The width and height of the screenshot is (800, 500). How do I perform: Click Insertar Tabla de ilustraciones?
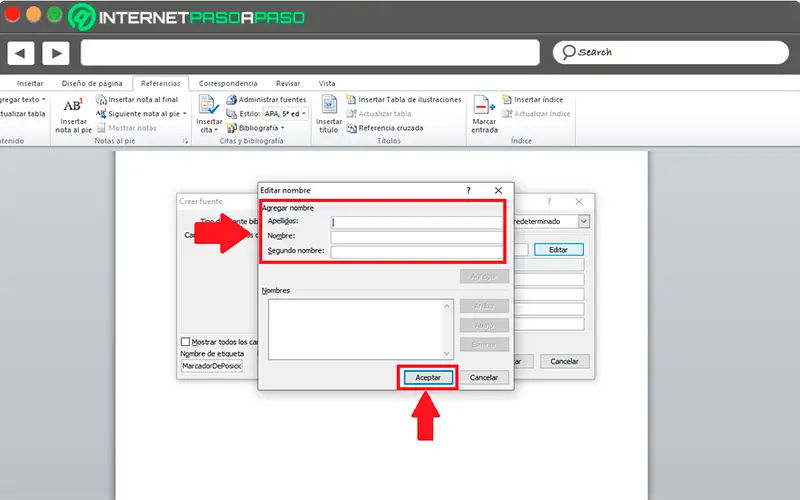pyautogui.click(x=404, y=99)
